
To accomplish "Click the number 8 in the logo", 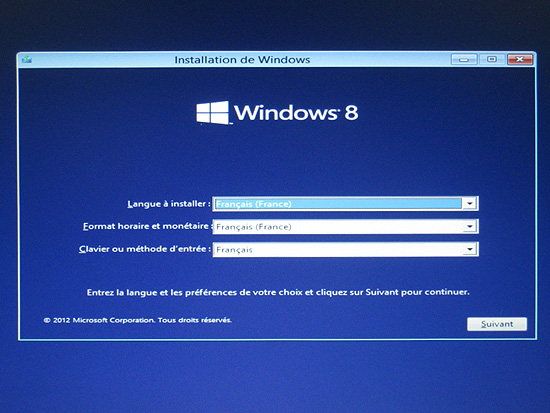I will (x=351, y=113).
